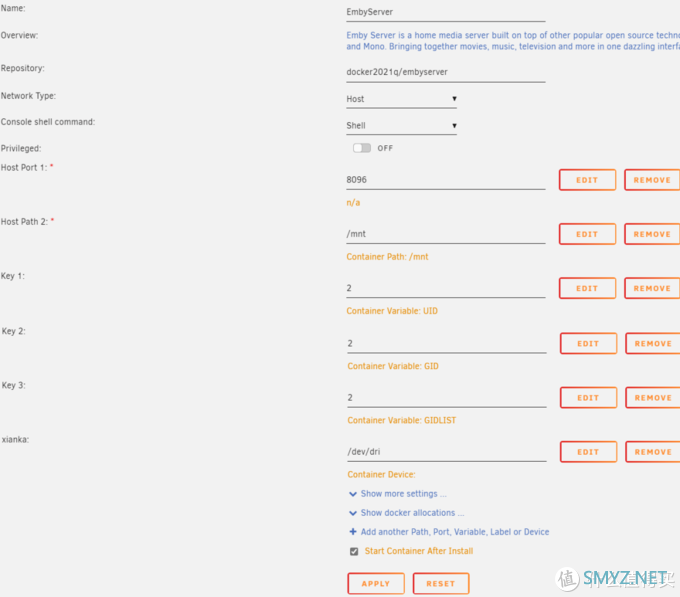Expand Show more settings
The width and height of the screenshot is (680, 597).
coord(398,494)
